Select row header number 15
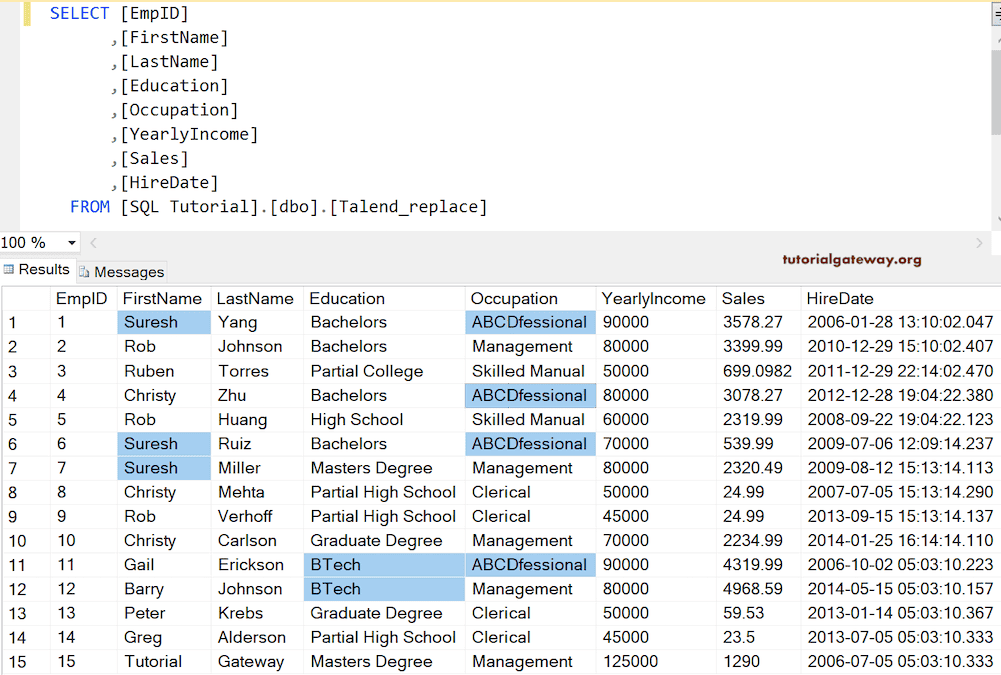 (26, 662)
